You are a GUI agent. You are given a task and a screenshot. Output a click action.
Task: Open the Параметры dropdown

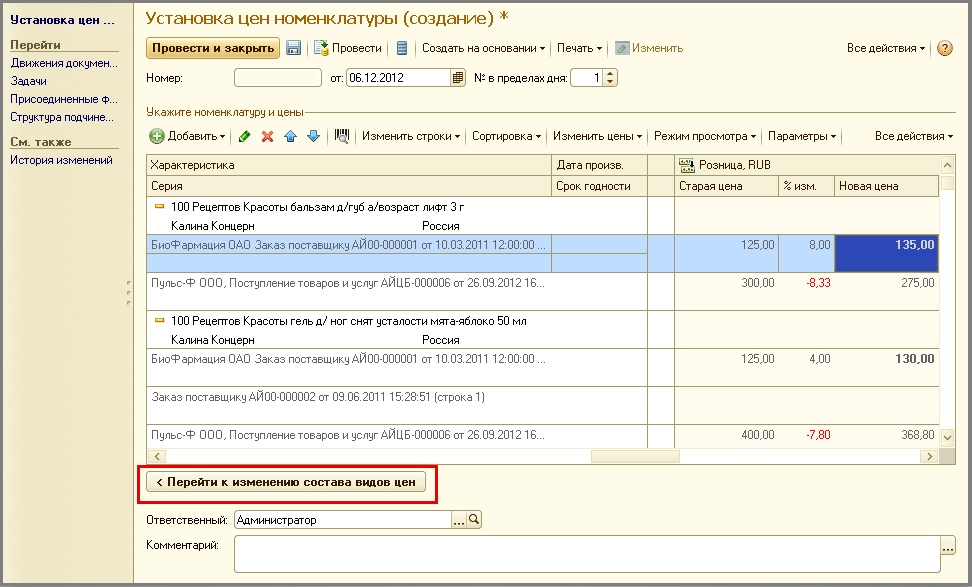[x=802, y=136]
